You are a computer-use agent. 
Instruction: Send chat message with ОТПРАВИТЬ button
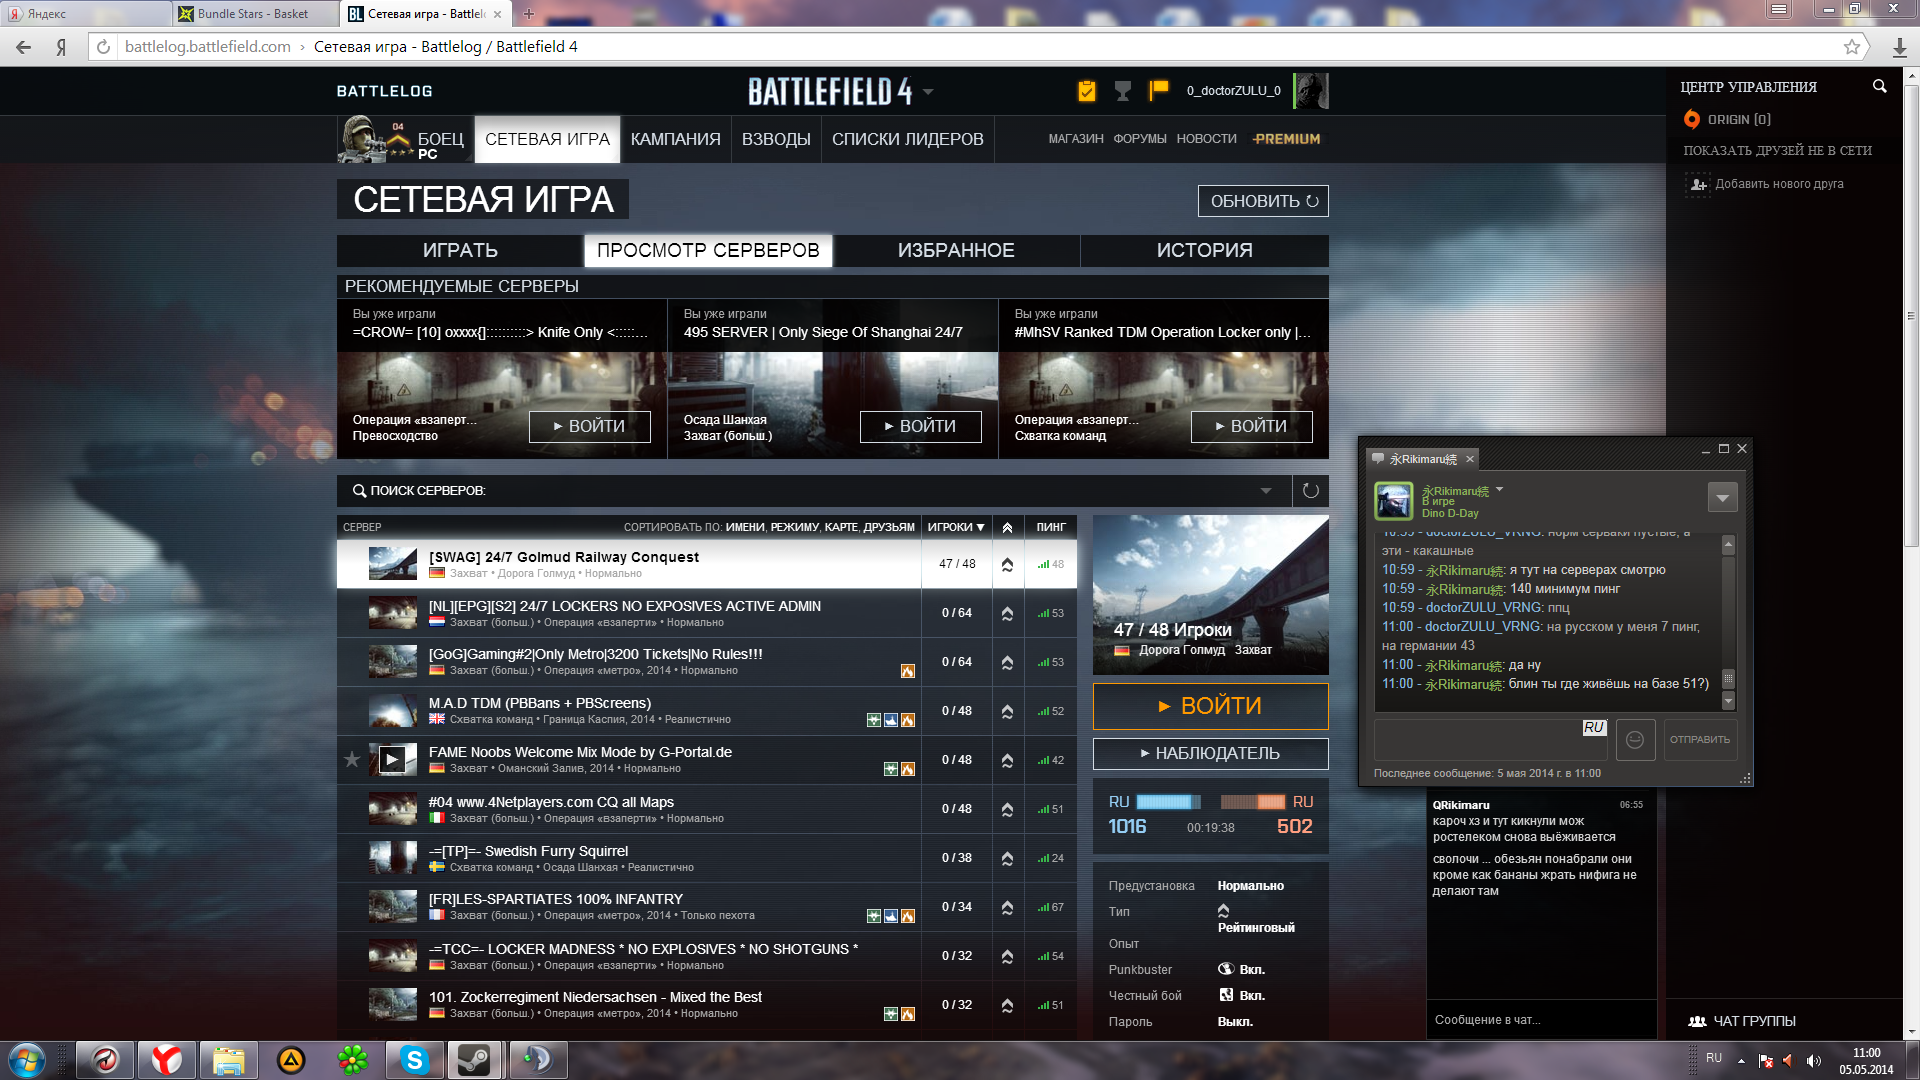click(1700, 740)
